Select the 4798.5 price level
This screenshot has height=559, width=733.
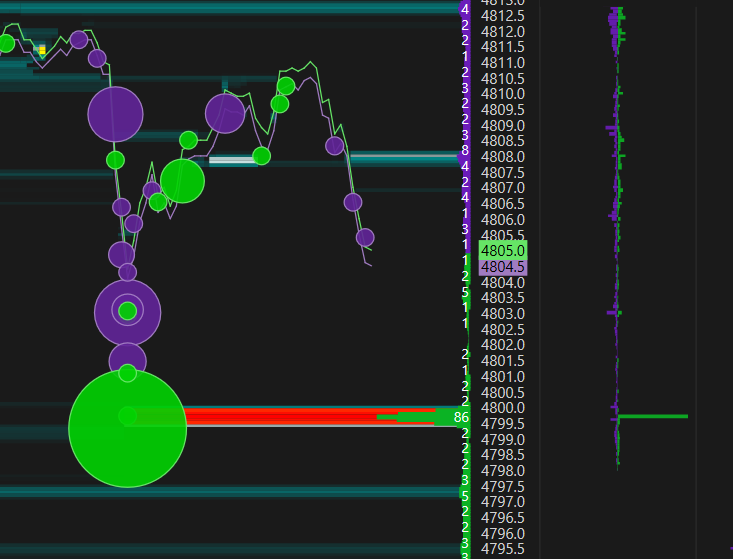tap(503, 455)
